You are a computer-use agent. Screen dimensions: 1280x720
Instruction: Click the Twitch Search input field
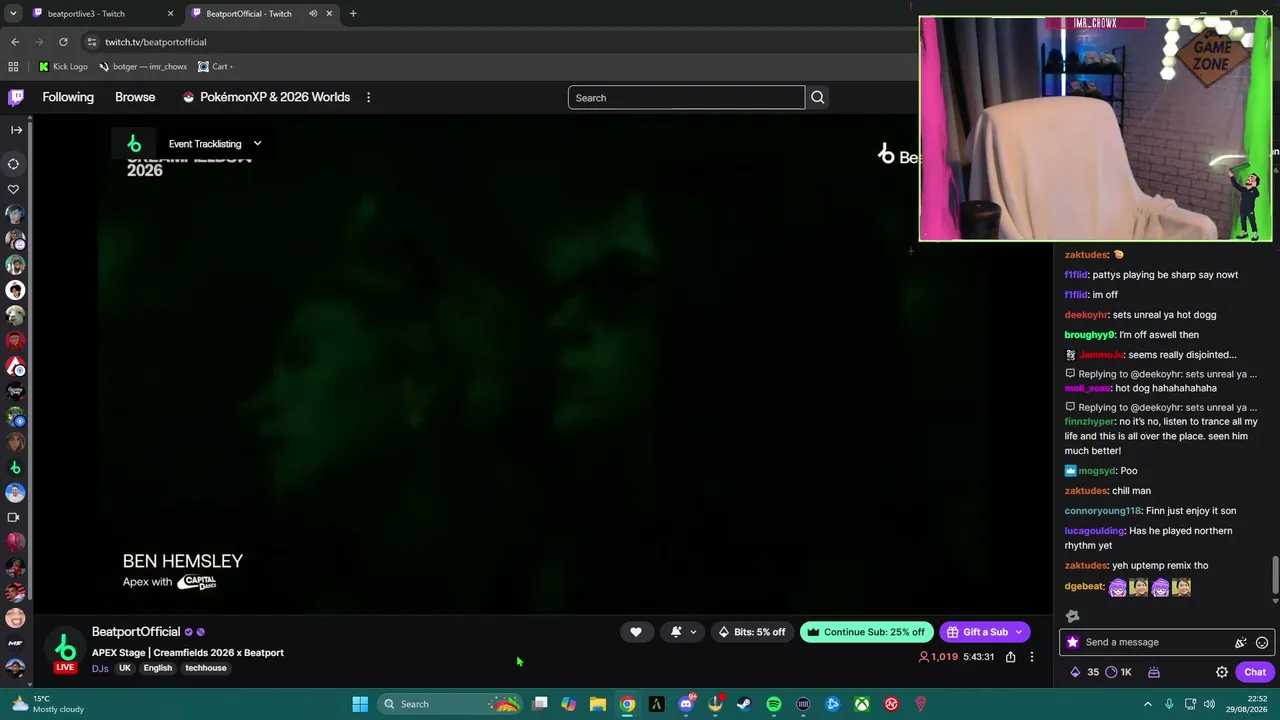[x=686, y=97]
